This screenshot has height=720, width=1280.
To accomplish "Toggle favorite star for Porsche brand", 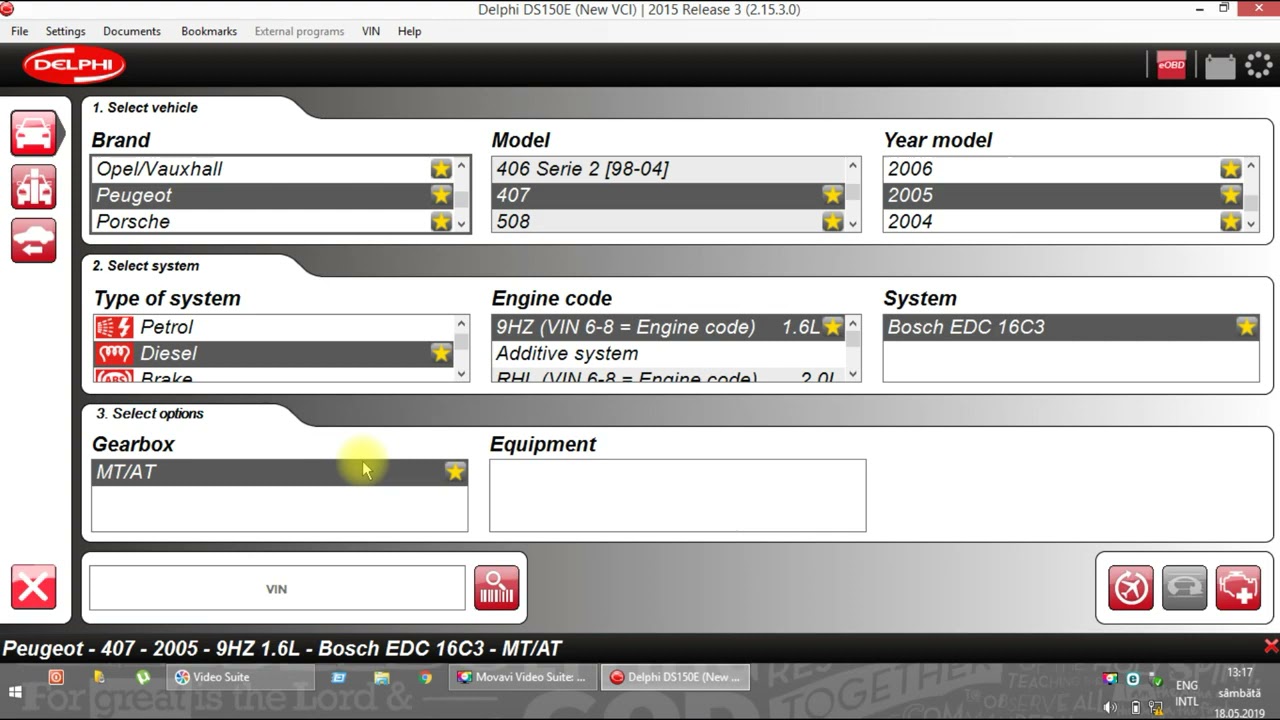I will point(441,222).
